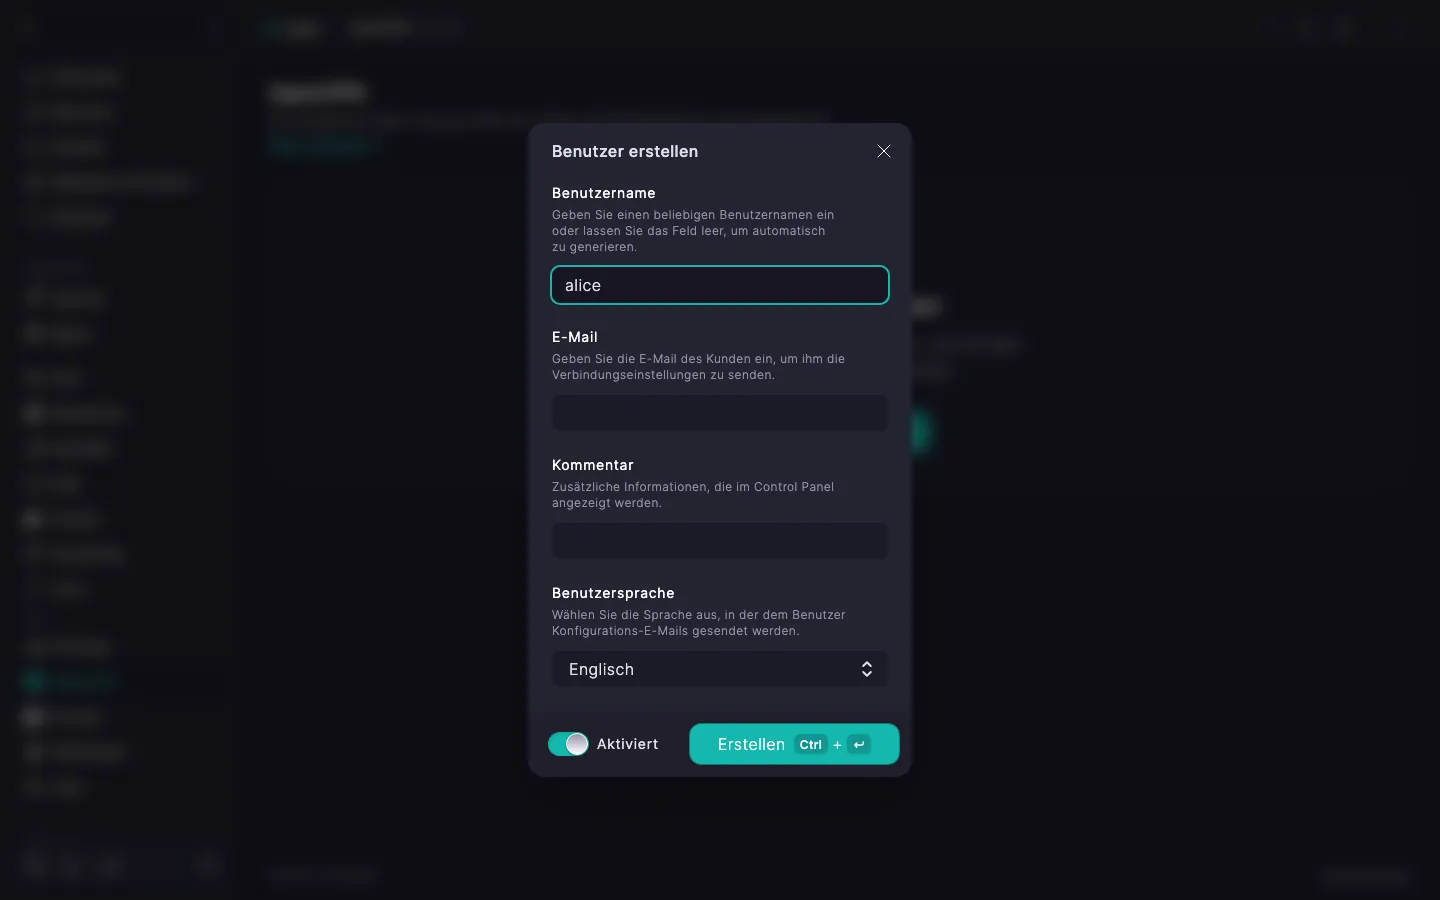
Task: Click the Benutzername input containing alice
Action: 720,285
